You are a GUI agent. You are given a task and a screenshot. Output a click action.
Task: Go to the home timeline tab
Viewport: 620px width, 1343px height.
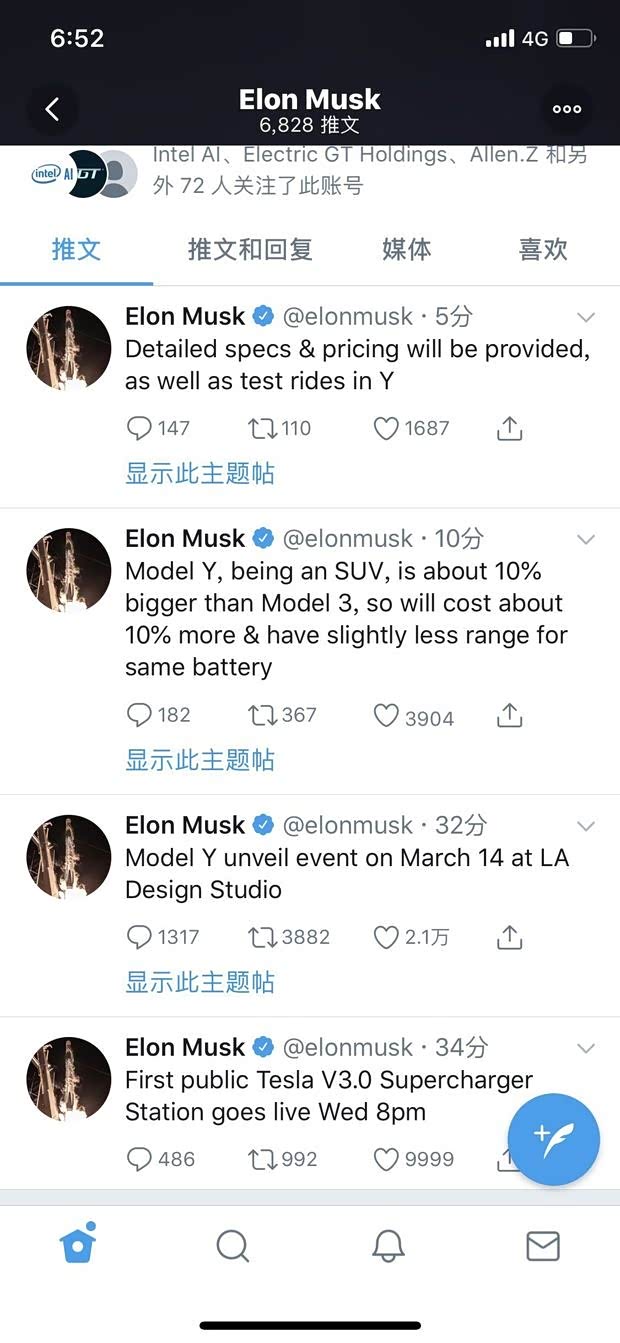tap(78, 1245)
